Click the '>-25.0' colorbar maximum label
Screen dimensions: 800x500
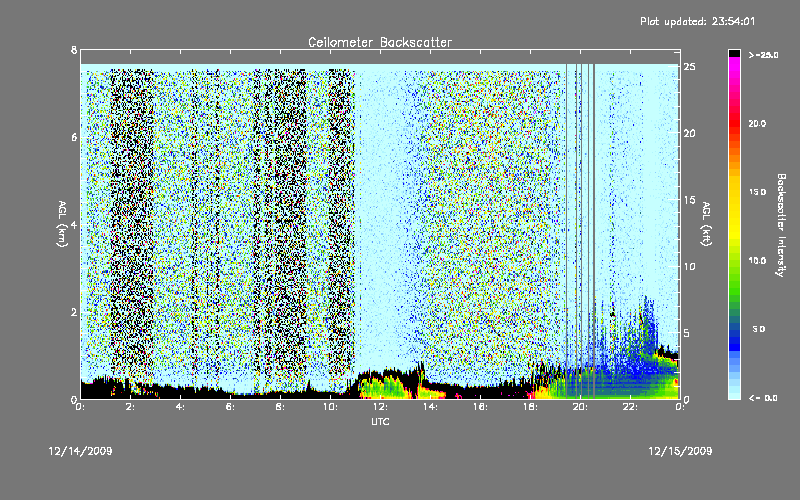tap(763, 55)
